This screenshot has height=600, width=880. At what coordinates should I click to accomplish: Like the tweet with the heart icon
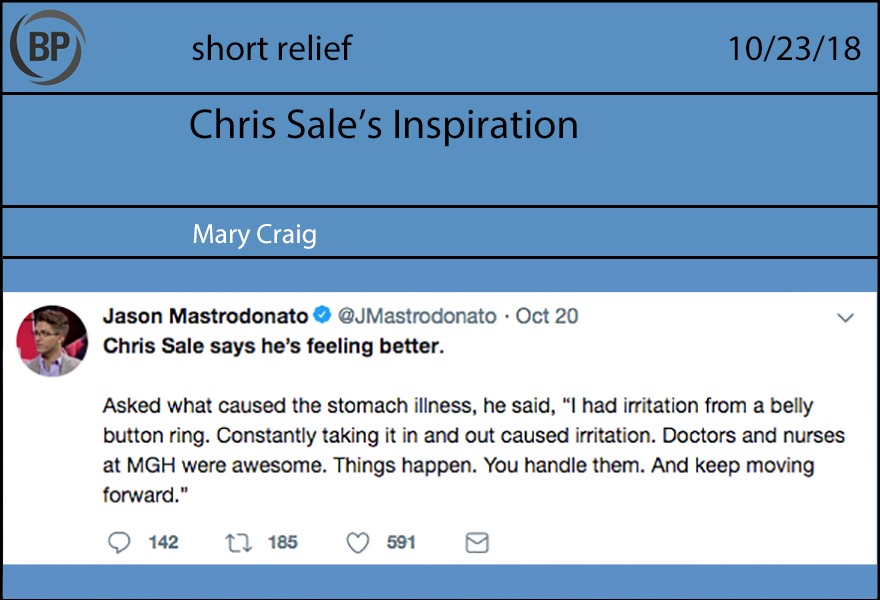[x=357, y=542]
